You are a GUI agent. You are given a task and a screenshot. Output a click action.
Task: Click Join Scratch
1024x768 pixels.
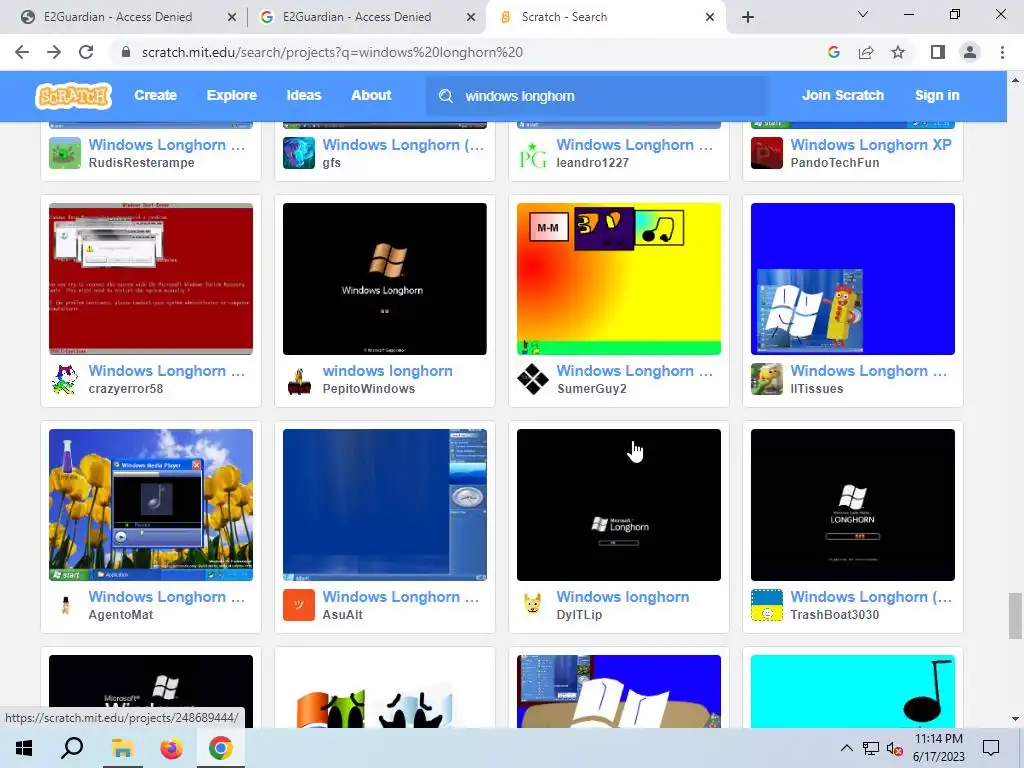842,95
